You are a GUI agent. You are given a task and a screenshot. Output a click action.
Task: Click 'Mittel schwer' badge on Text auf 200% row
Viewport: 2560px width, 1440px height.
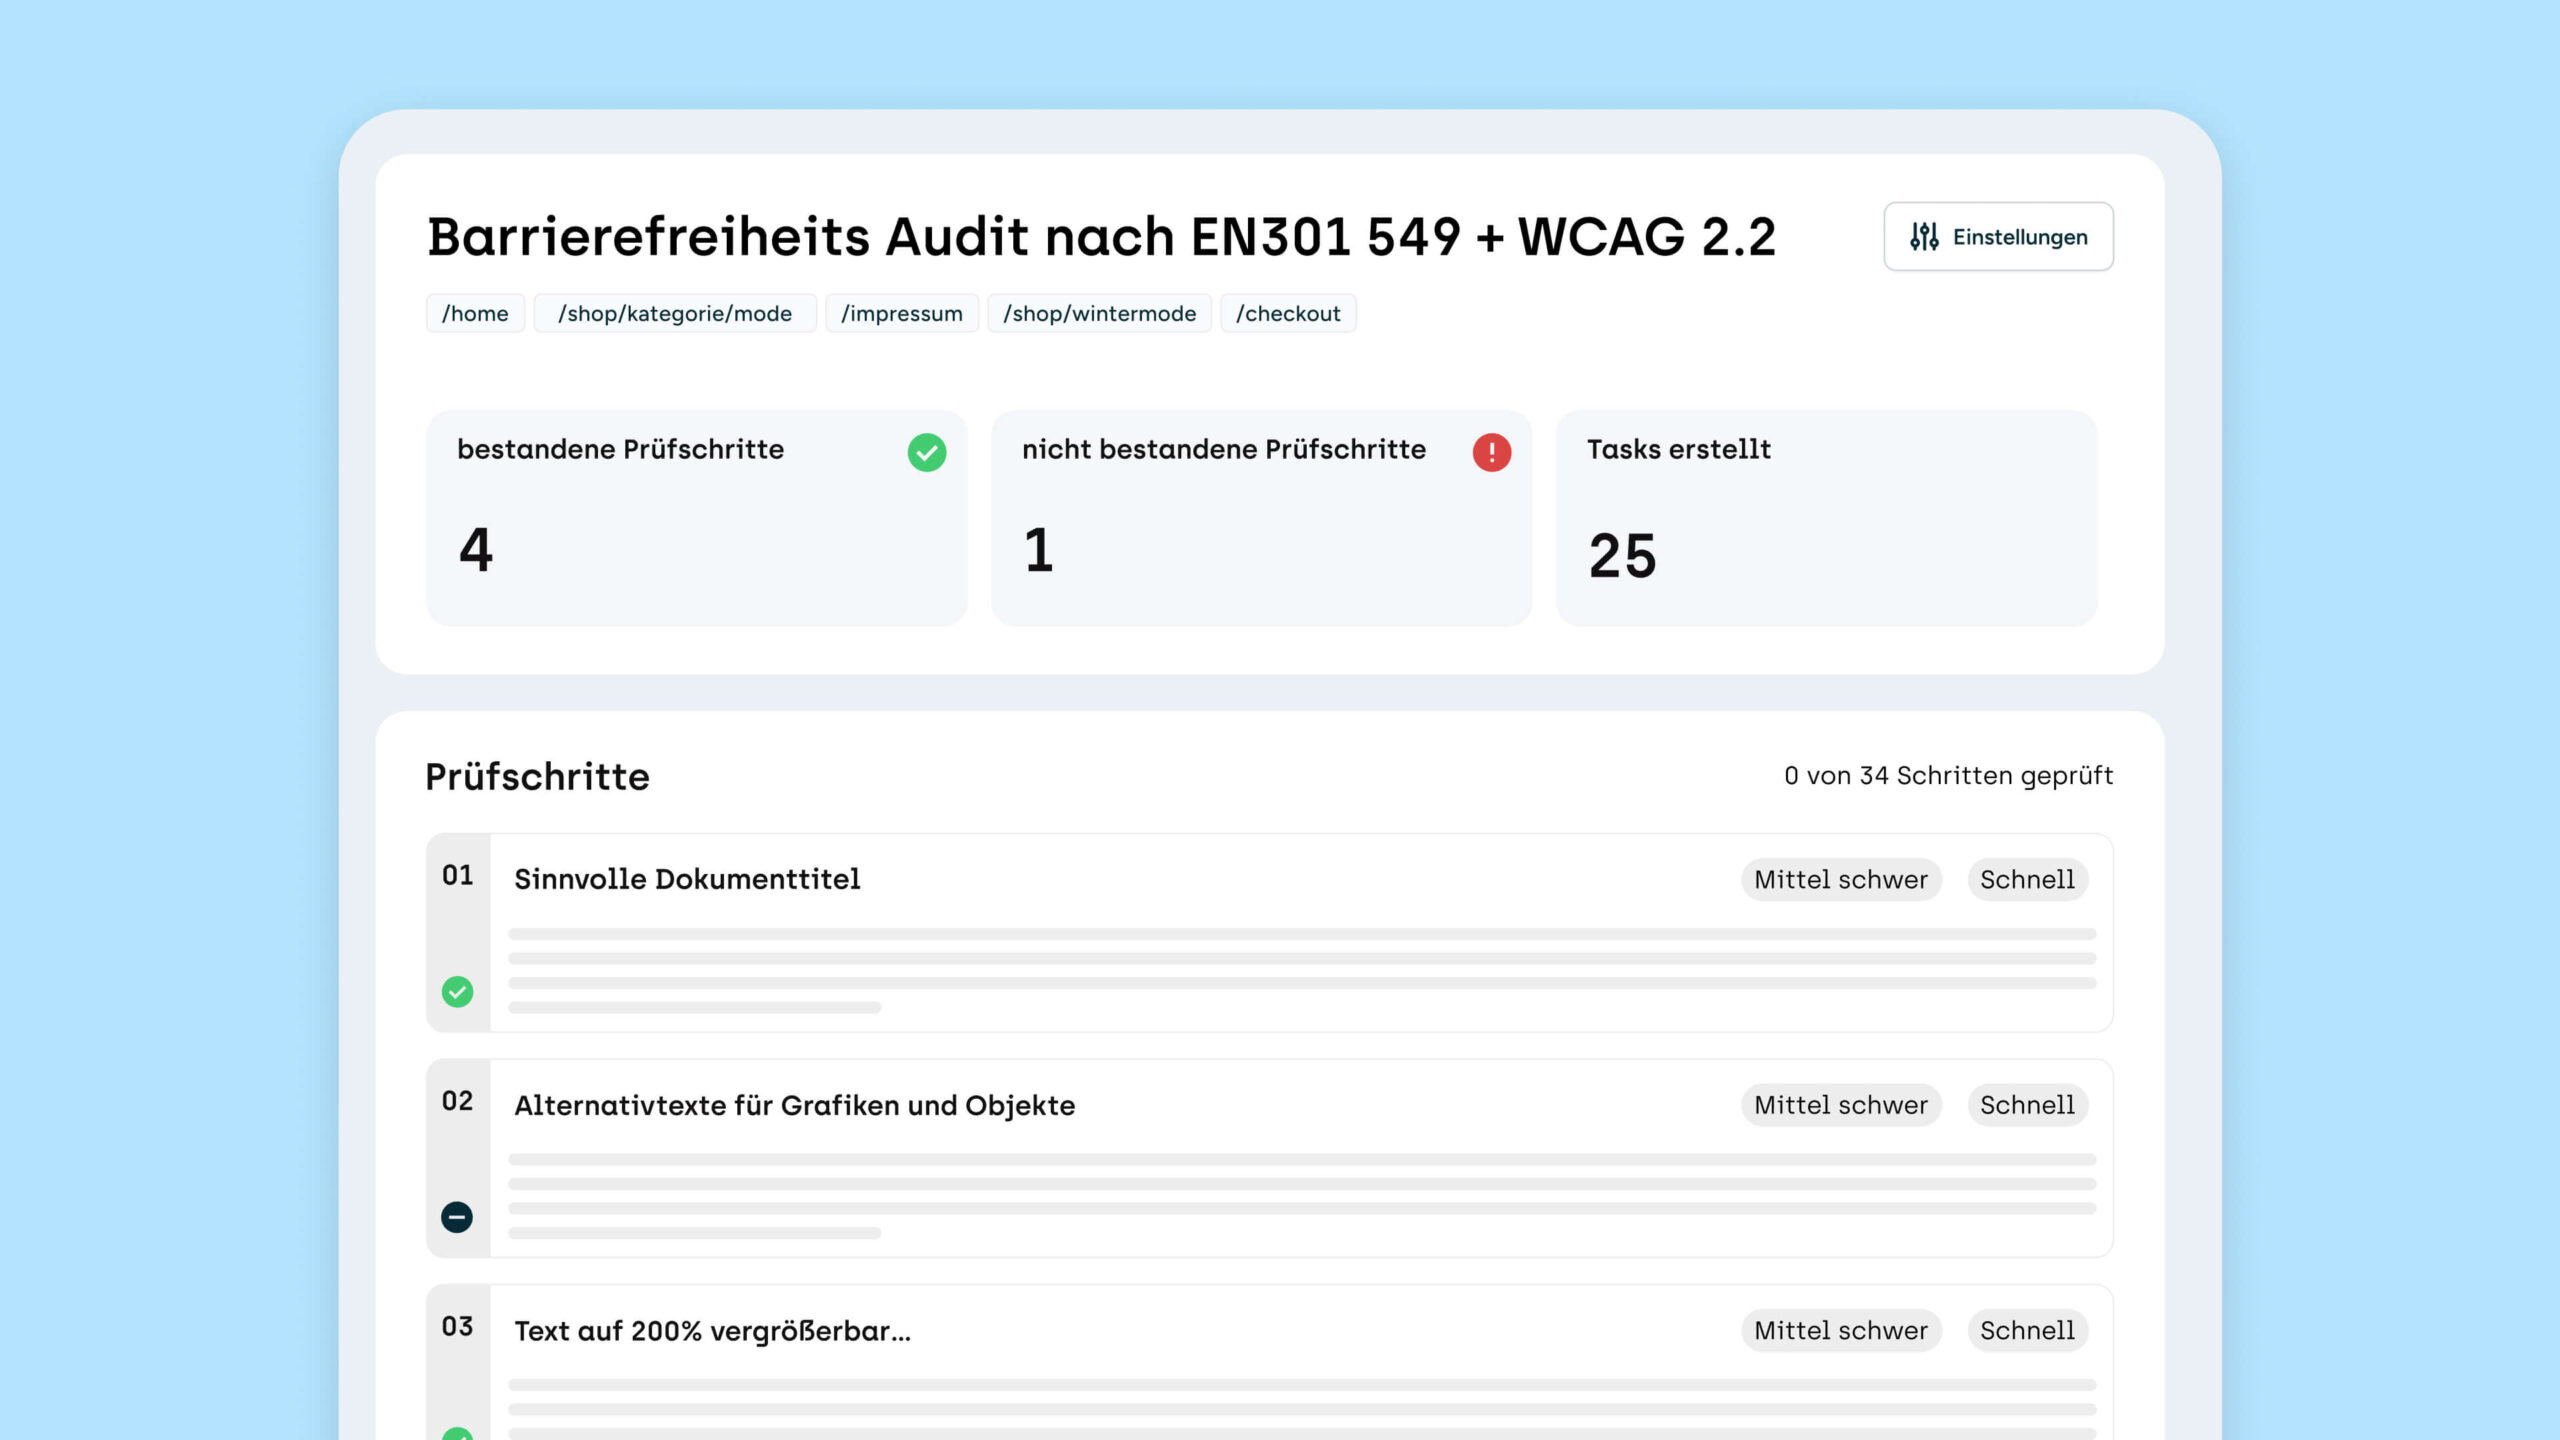coord(1841,1331)
